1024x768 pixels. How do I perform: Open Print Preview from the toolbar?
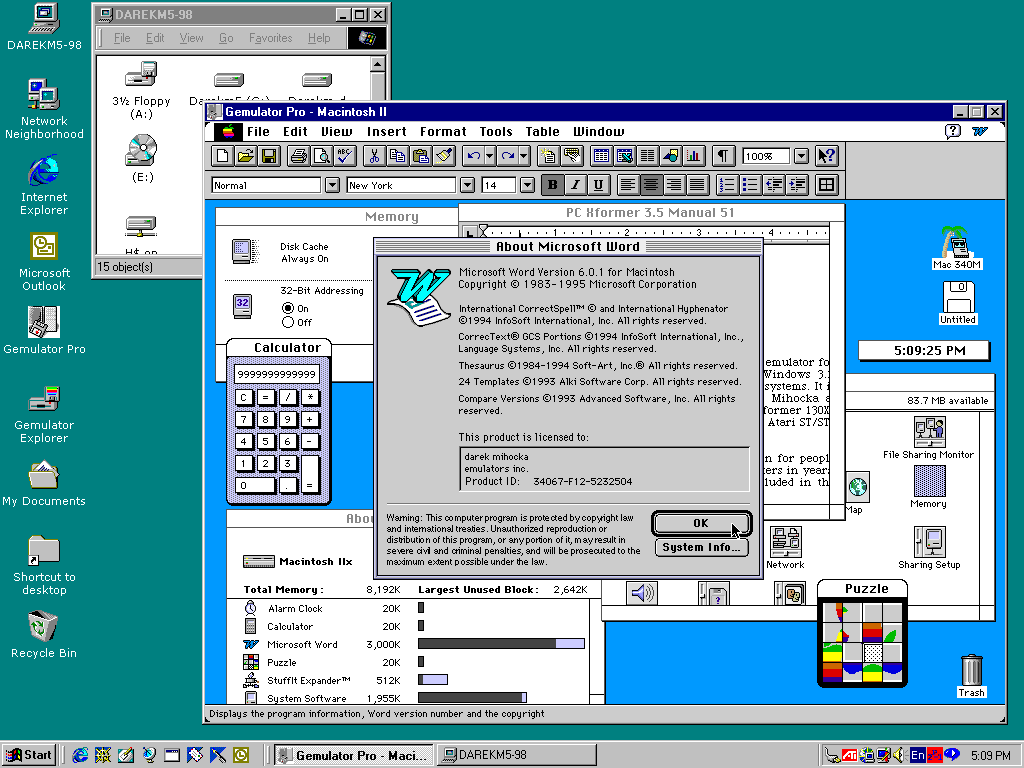pos(322,156)
